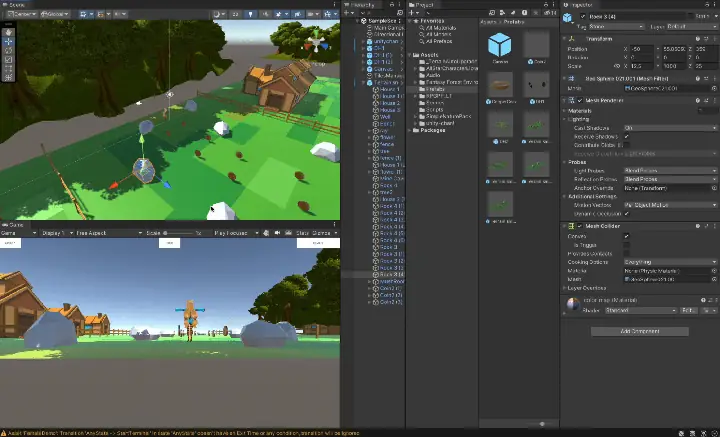Select Main Camera in Hierarchy

click(388, 28)
